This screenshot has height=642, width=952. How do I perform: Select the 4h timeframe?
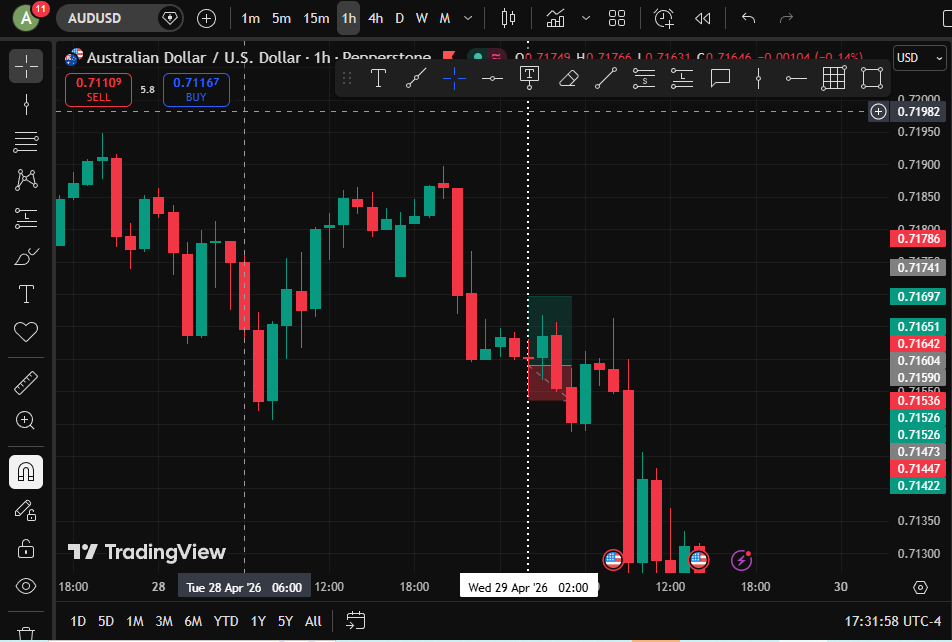point(375,18)
